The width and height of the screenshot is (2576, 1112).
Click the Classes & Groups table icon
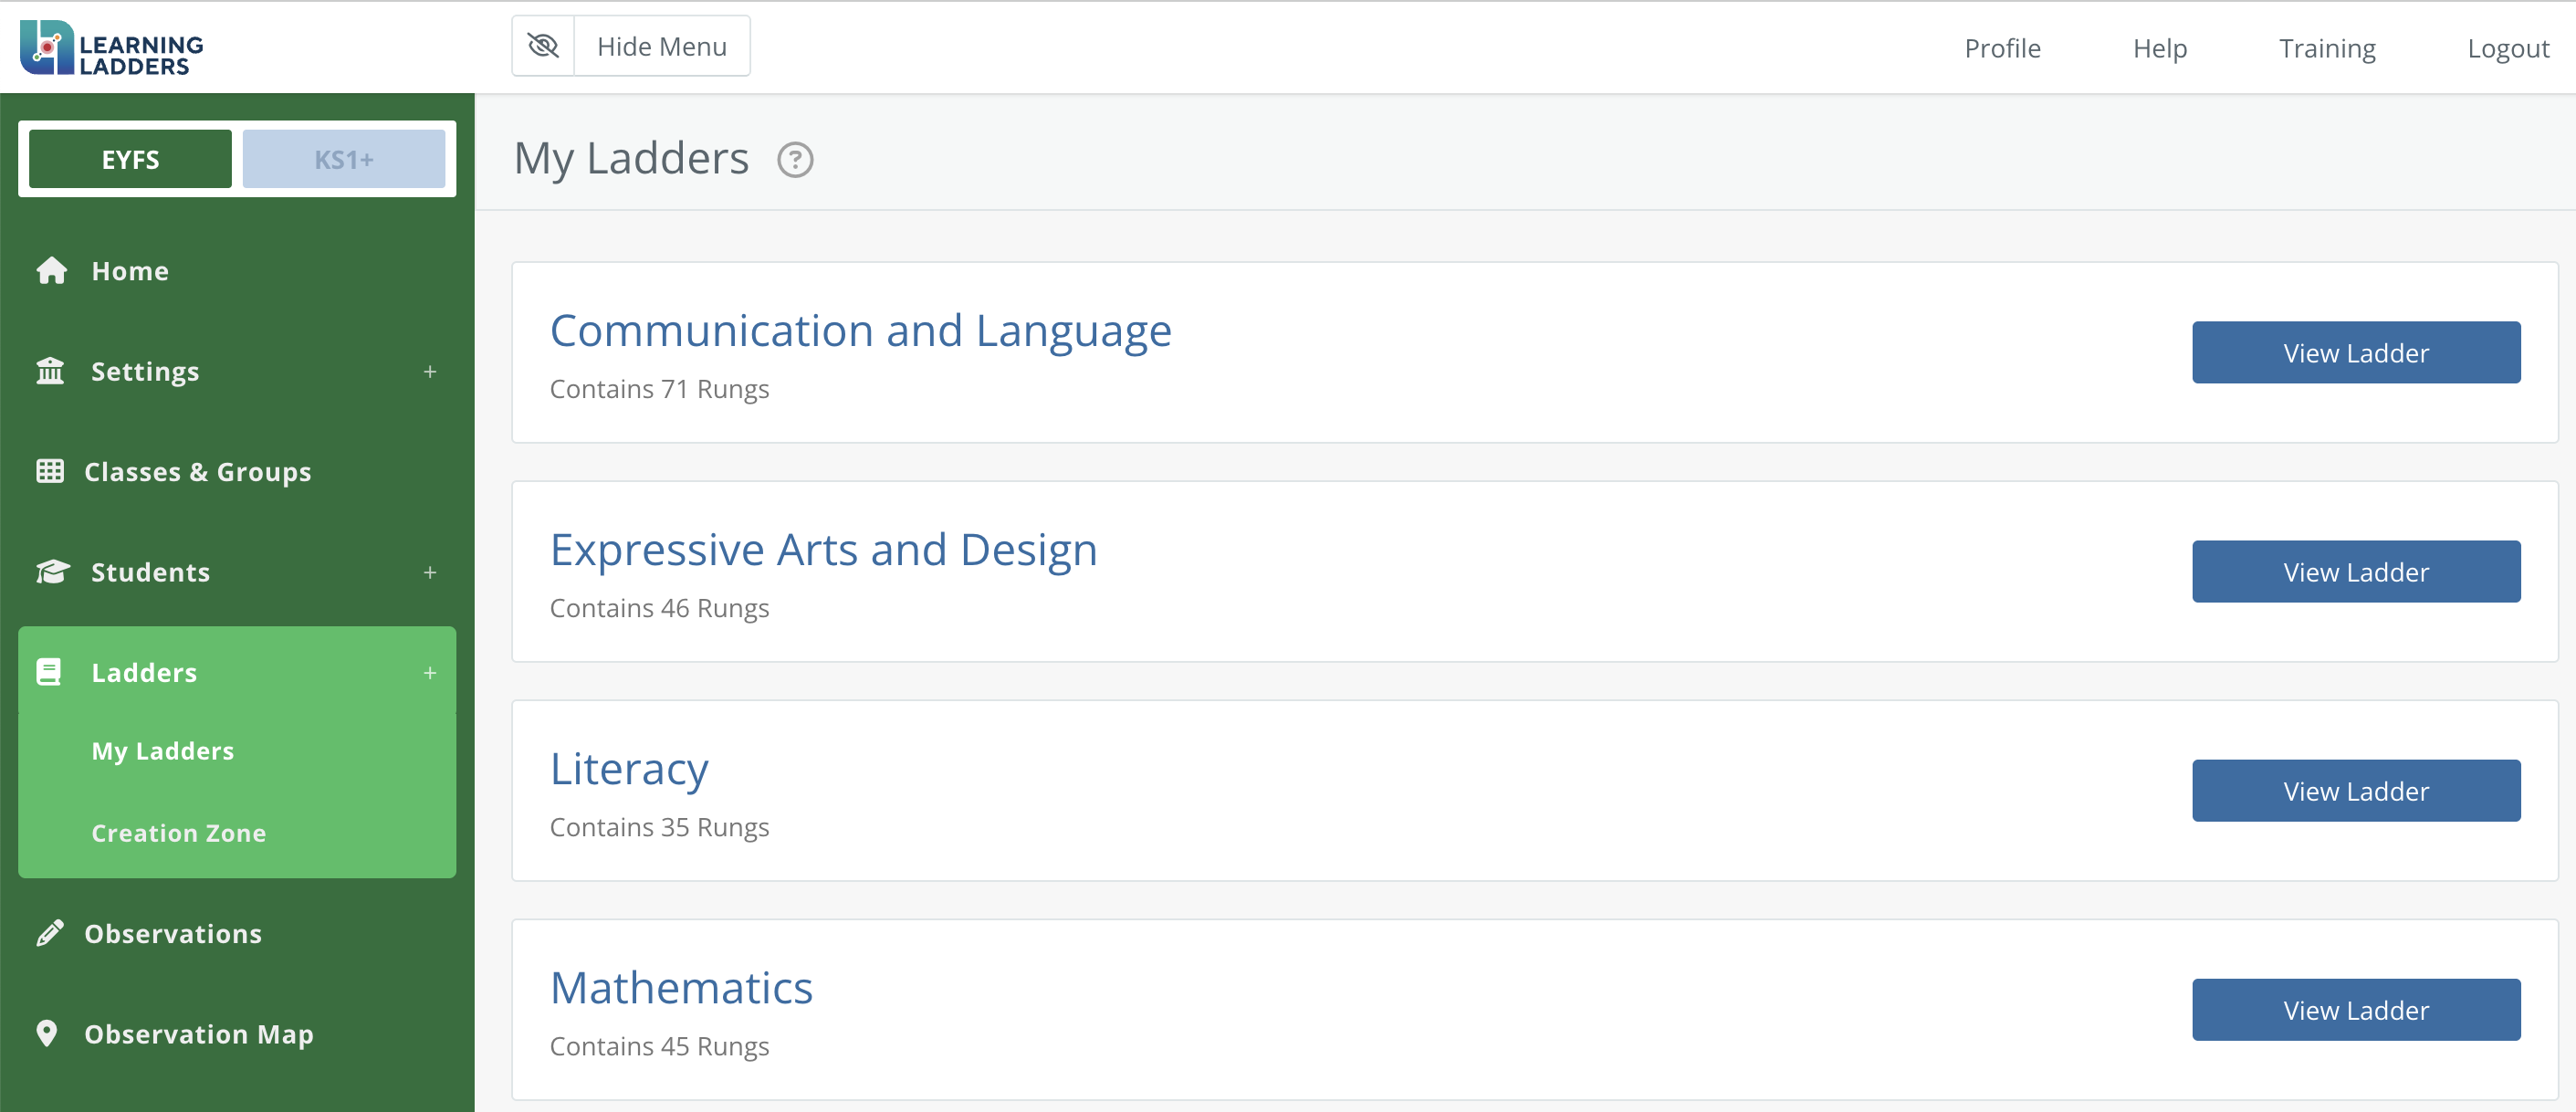tap(50, 471)
